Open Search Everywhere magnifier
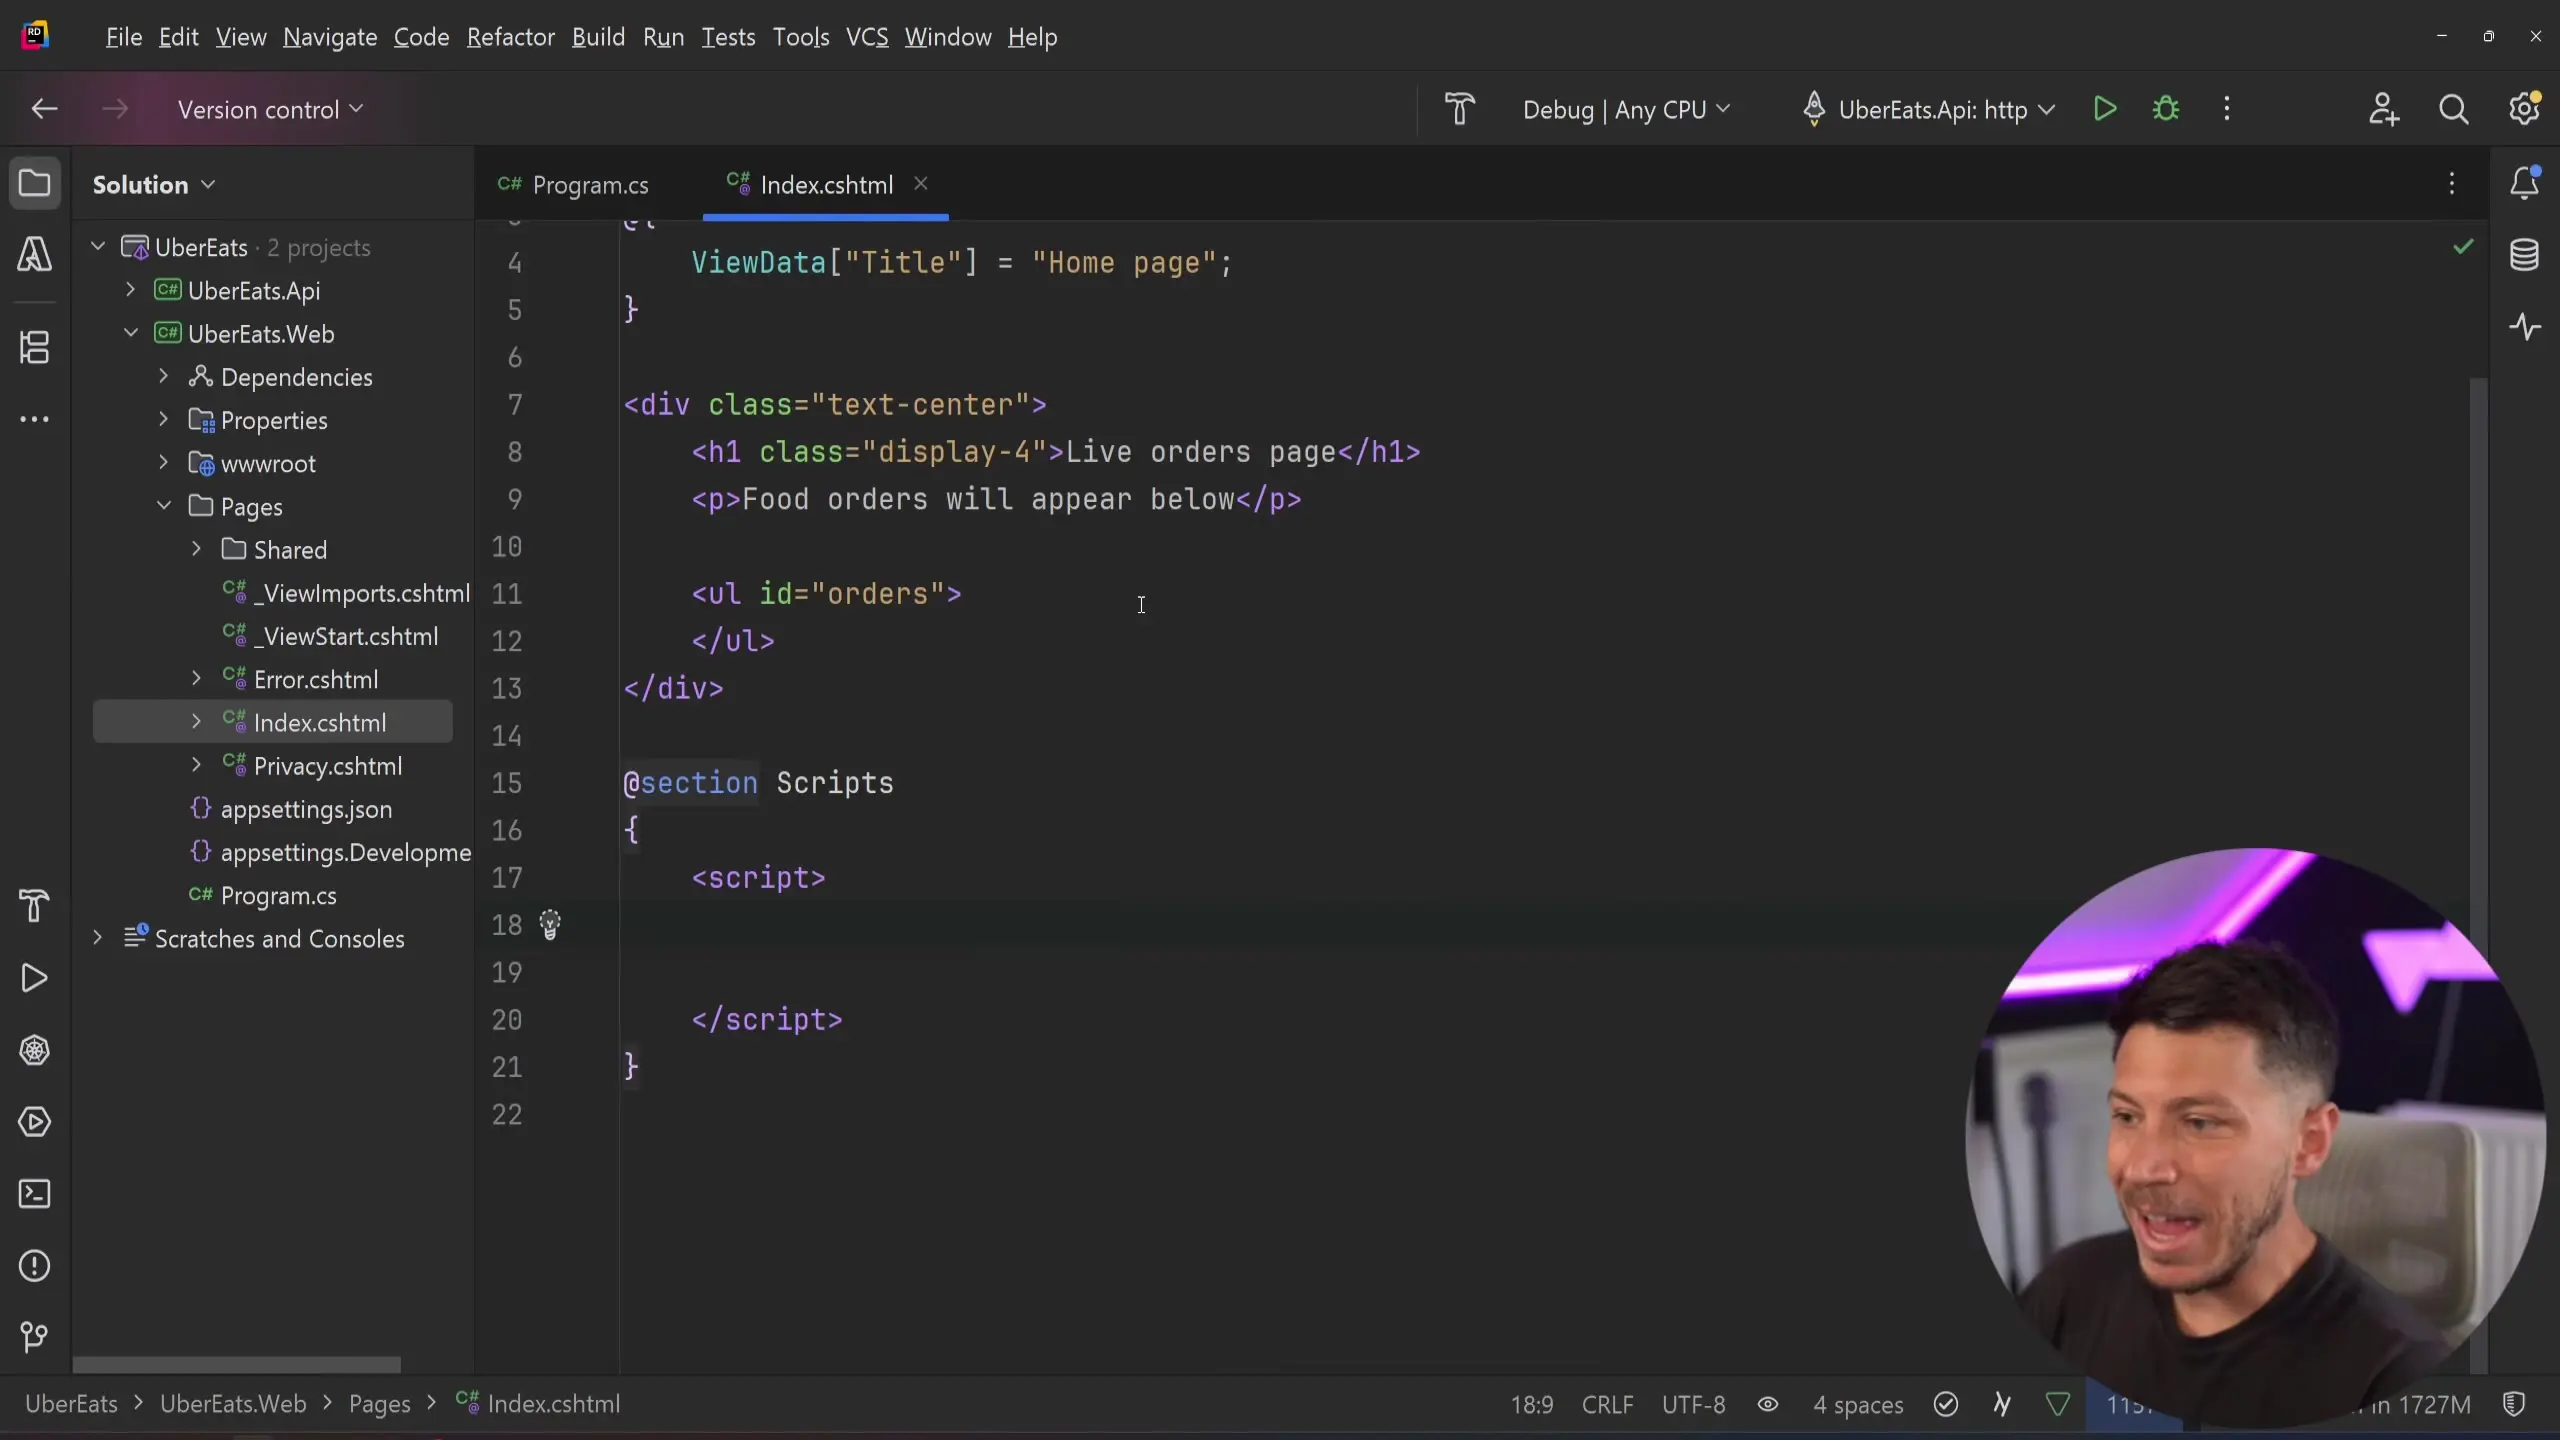The image size is (2560, 1440). (x=2454, y=109)
